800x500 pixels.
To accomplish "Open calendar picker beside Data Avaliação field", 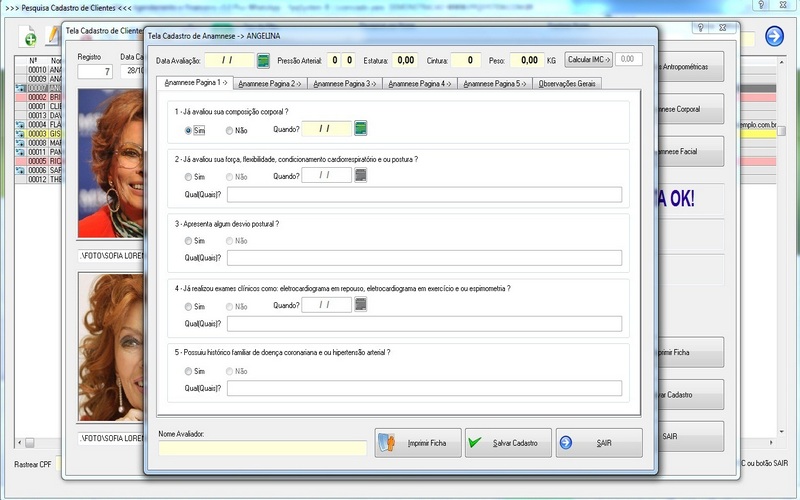I will pyautogui.click(x=263, y=61).
